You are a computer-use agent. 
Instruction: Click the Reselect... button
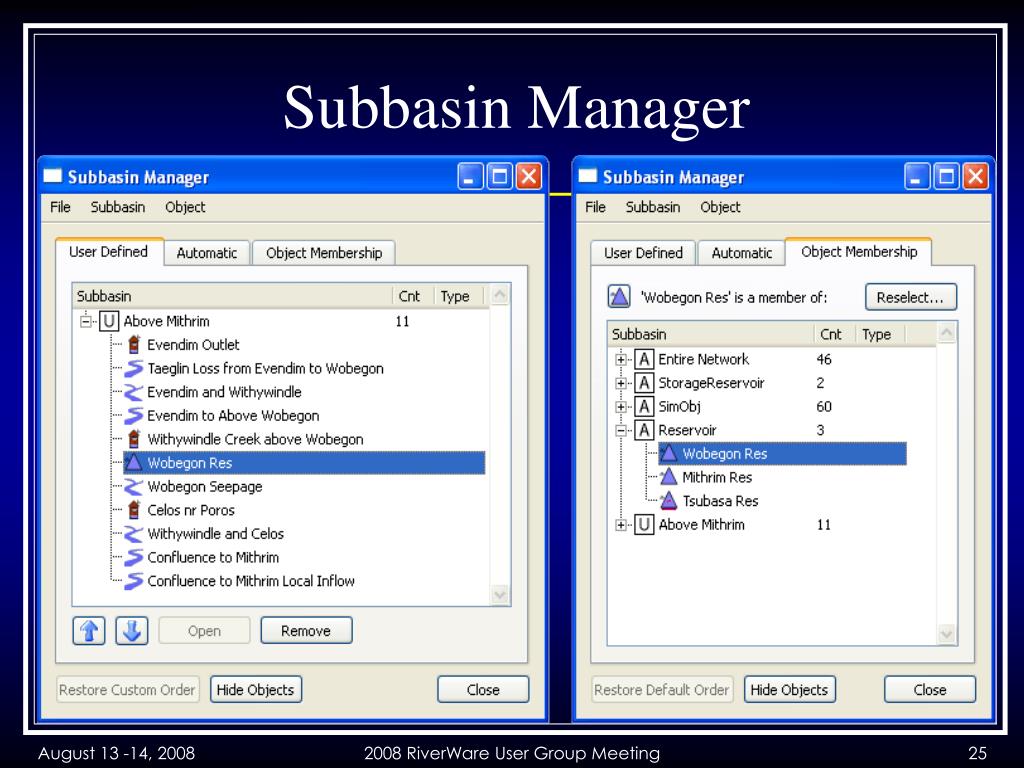[910, 297]
